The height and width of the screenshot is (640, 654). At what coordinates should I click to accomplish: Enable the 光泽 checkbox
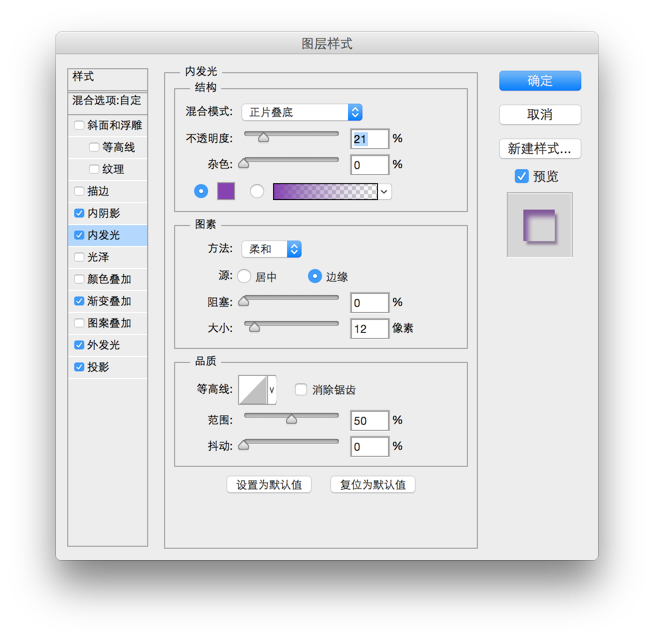click(79, 257)
